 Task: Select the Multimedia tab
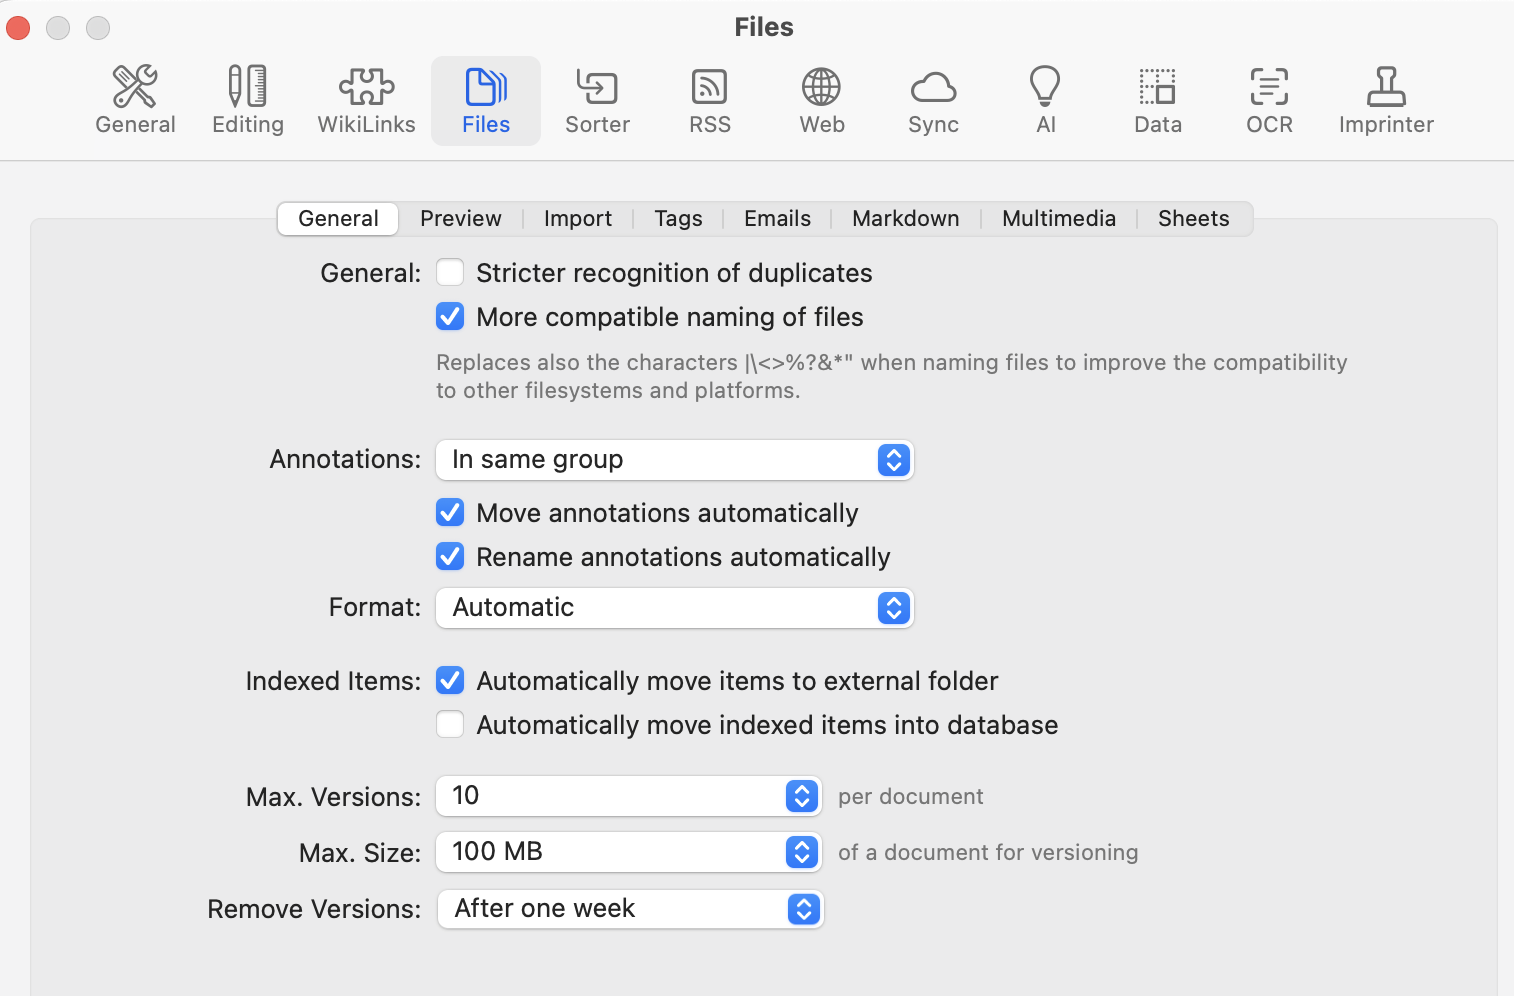click(x=1058, y=219)
